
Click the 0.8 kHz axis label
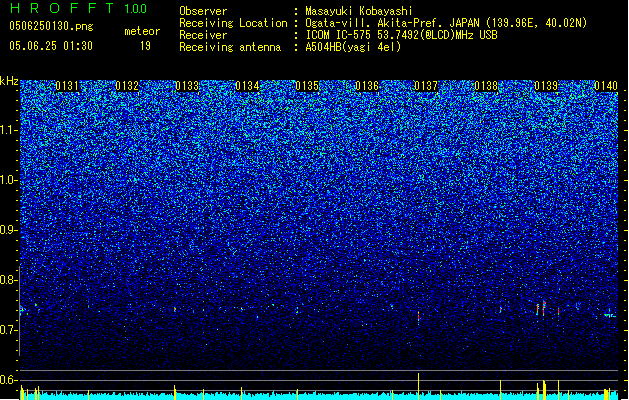(9, 280)
